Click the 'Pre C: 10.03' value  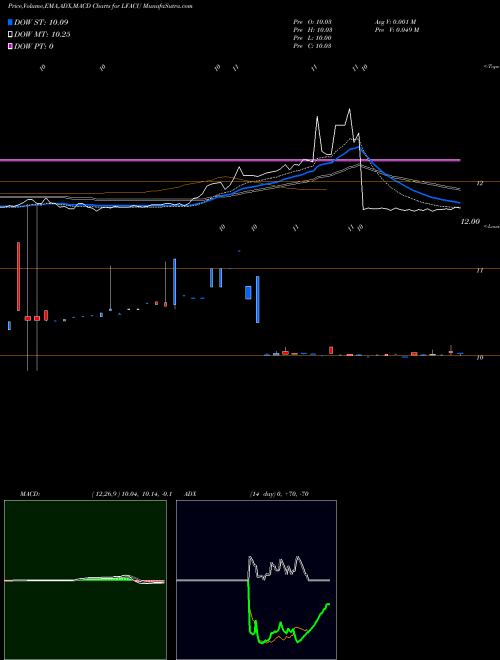tap(312, 46)
